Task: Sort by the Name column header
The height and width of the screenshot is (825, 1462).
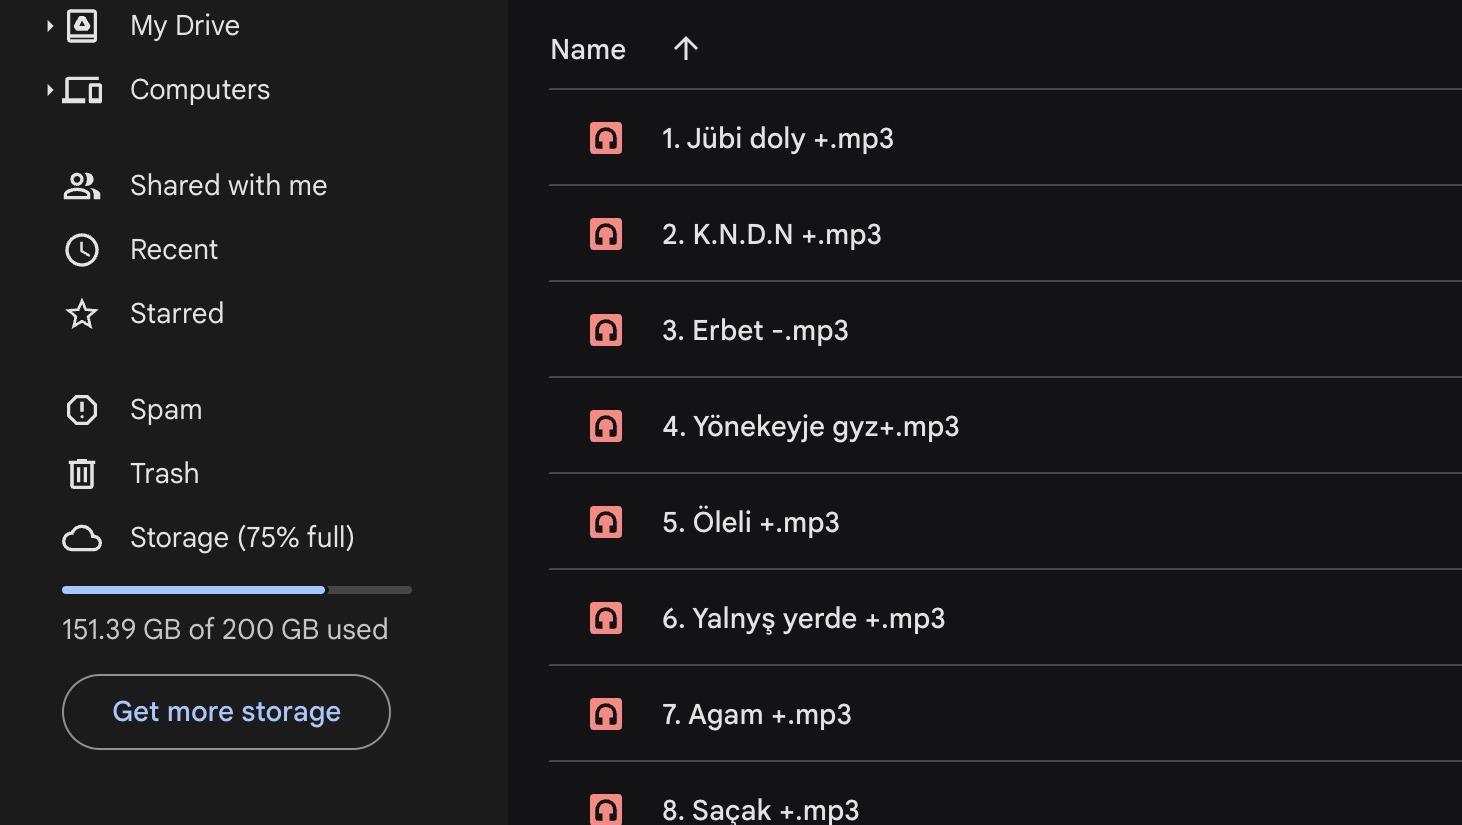Action: click(x=588, y=50)
